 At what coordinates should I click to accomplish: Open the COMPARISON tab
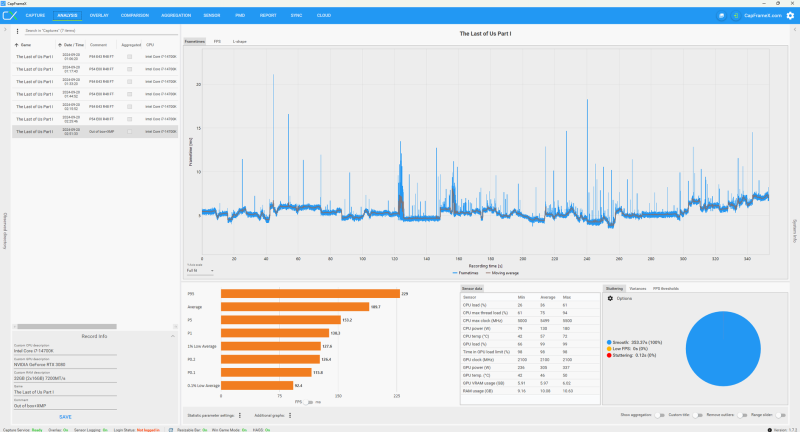click(135, 15)
